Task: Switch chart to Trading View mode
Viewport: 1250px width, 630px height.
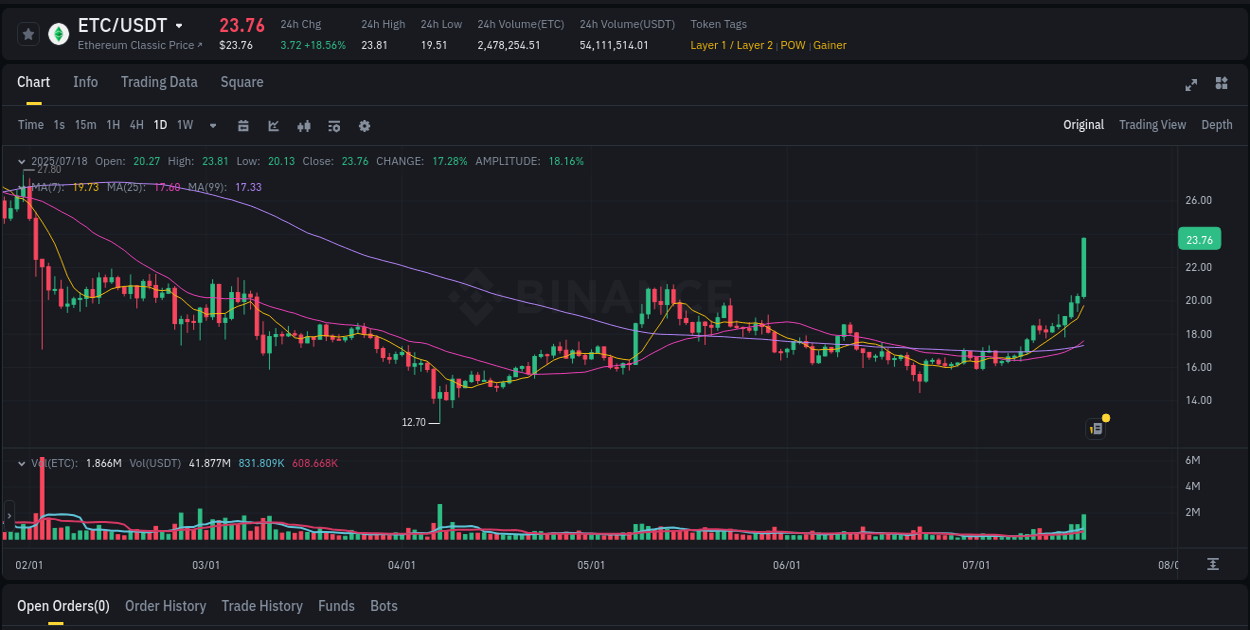Action: [x=1152, y=125]
